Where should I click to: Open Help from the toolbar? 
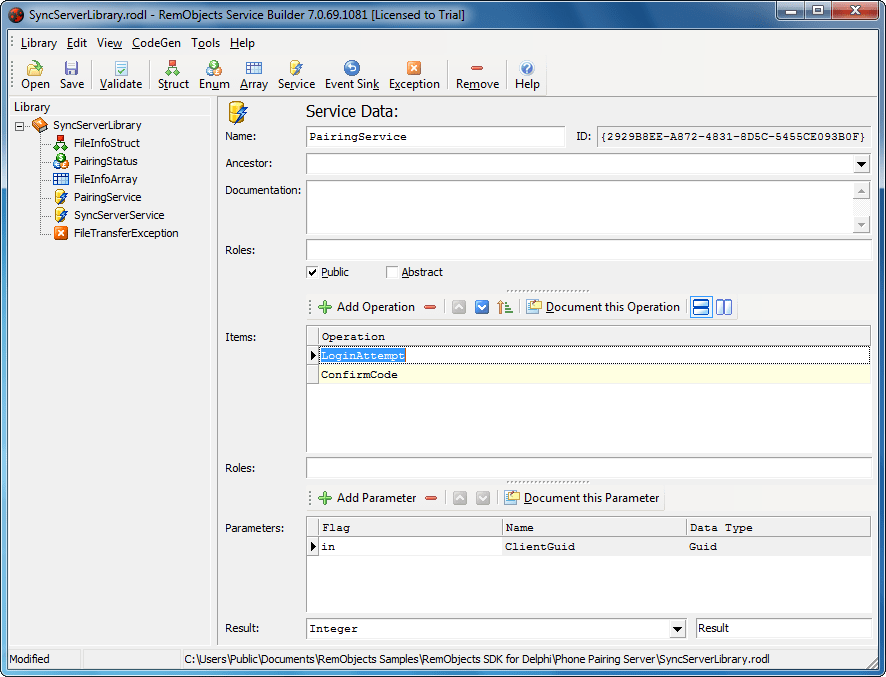coord(527,75)
